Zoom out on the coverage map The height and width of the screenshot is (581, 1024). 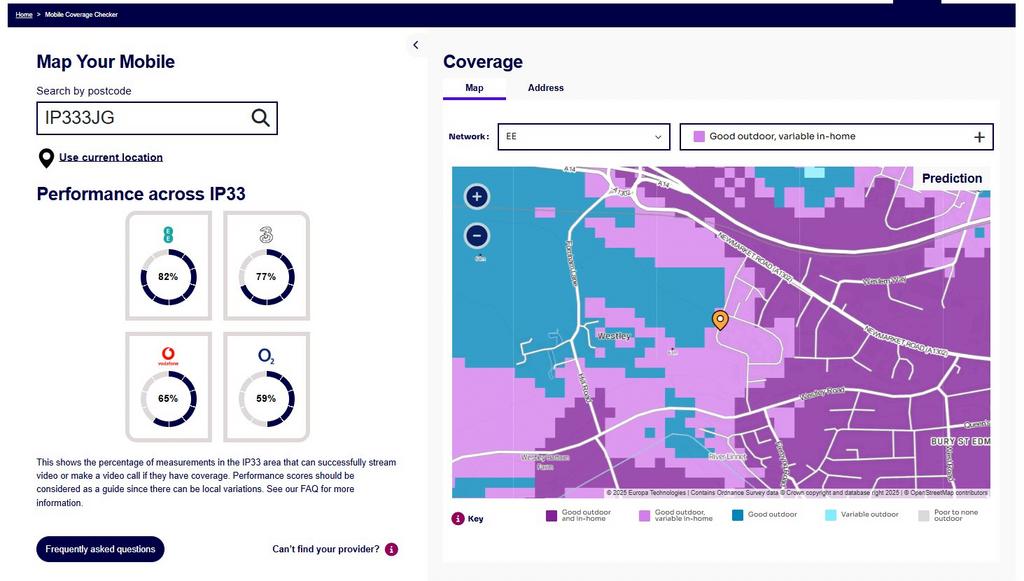click(x=477, y=236)
